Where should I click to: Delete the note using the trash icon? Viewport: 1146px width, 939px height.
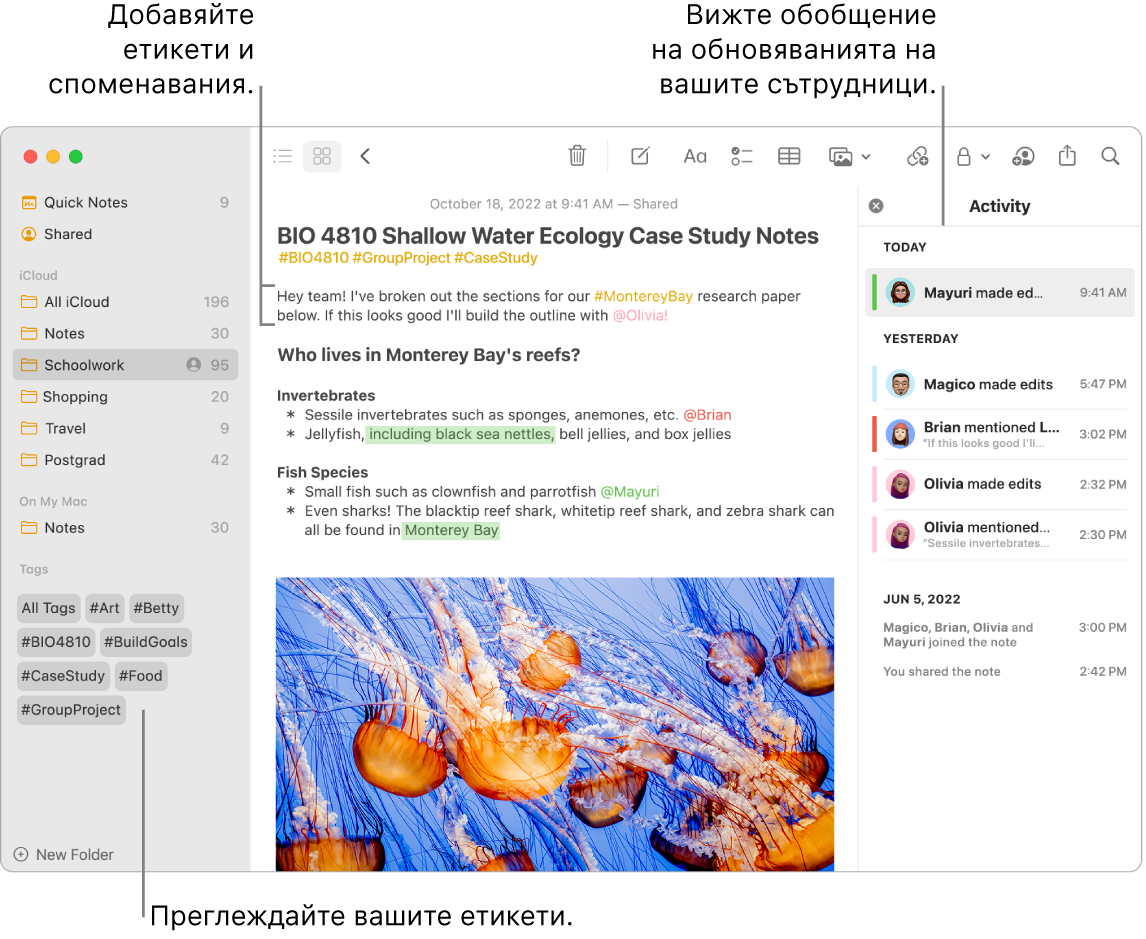pyautogui.click(x=577, y=156)
